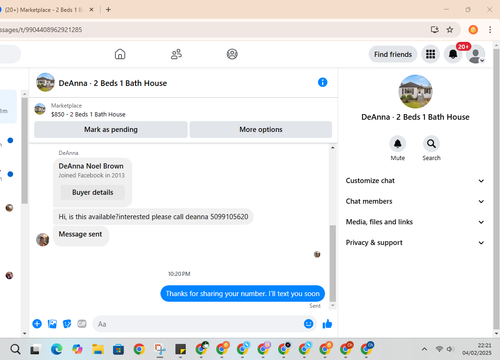
Task: Open notifications bell with 20+ badge
Action: tap(453, 54)
